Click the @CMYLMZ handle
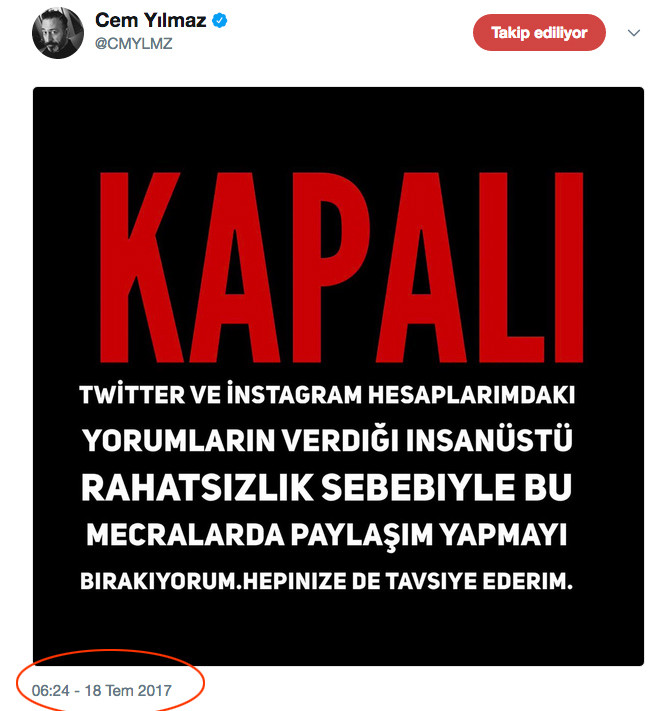Image resolution: width=665 pixels, height=711 pixels. click(129, 44)
